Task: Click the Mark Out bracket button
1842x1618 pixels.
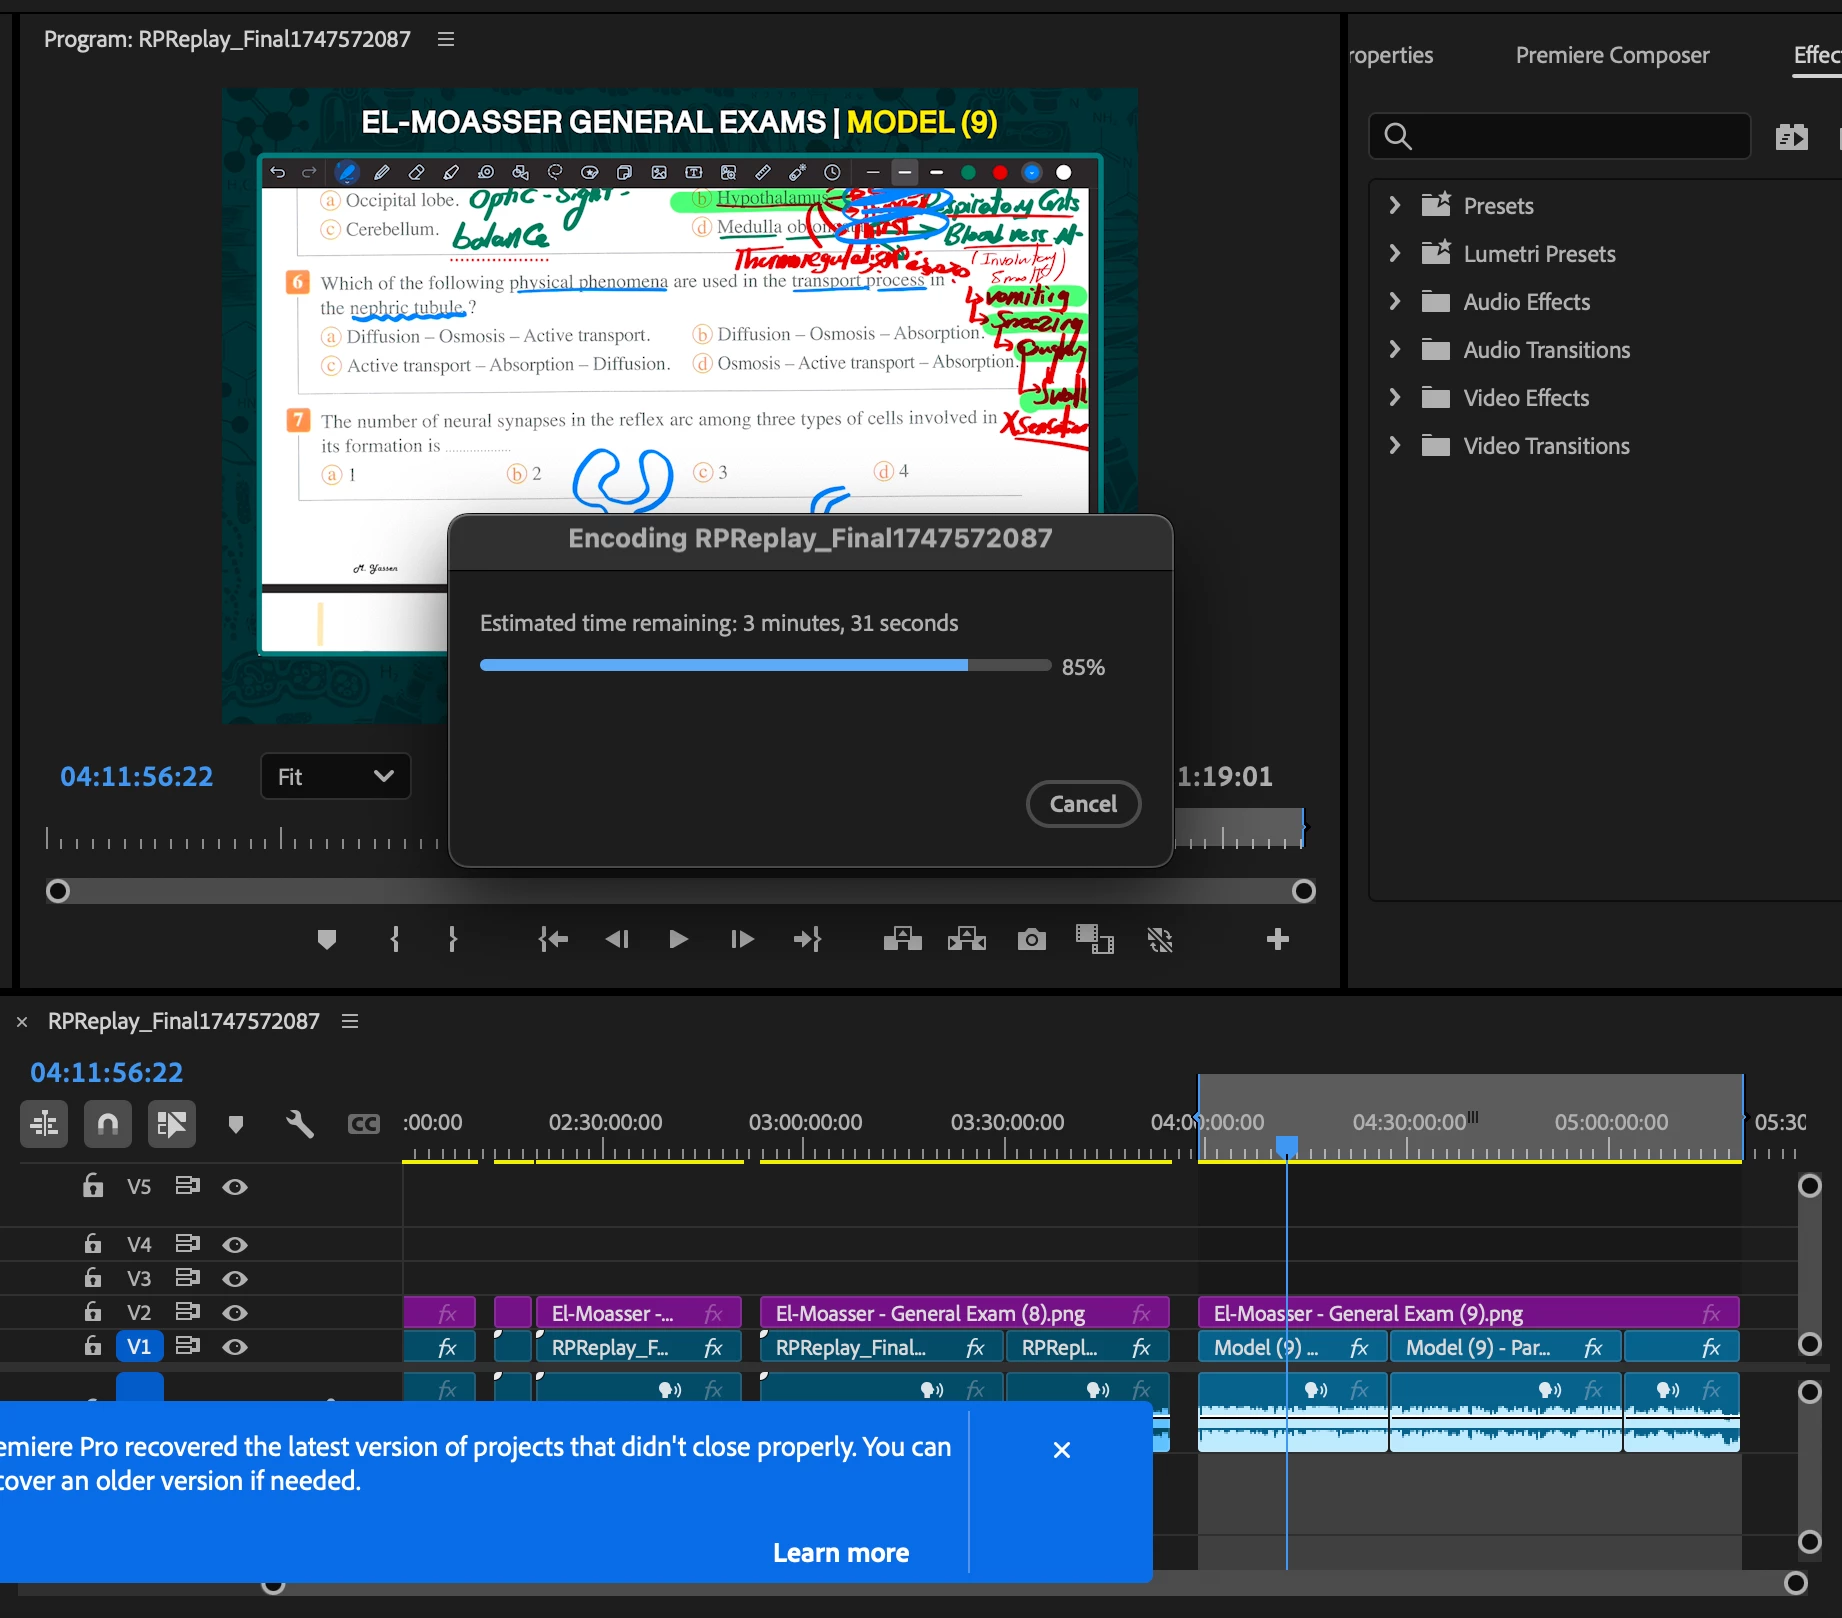Action: pyautogui.click(x=453, y=939)
